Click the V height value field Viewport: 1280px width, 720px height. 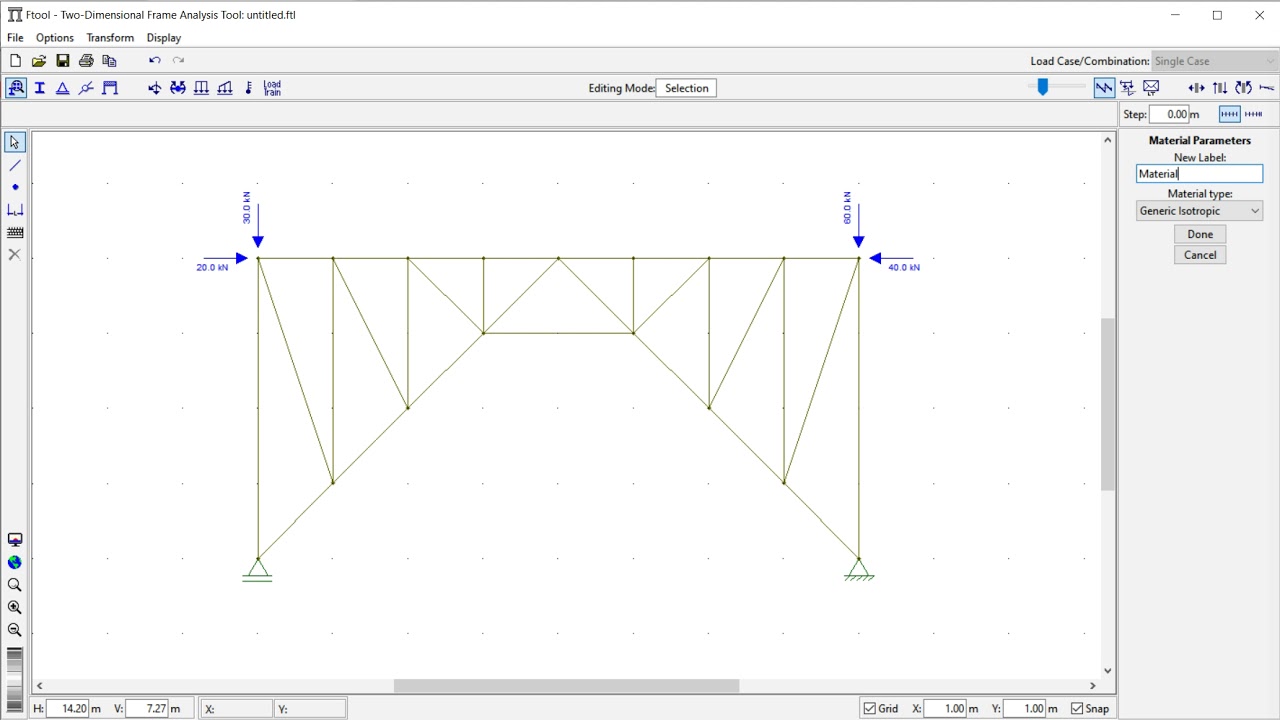coord(147,708)
